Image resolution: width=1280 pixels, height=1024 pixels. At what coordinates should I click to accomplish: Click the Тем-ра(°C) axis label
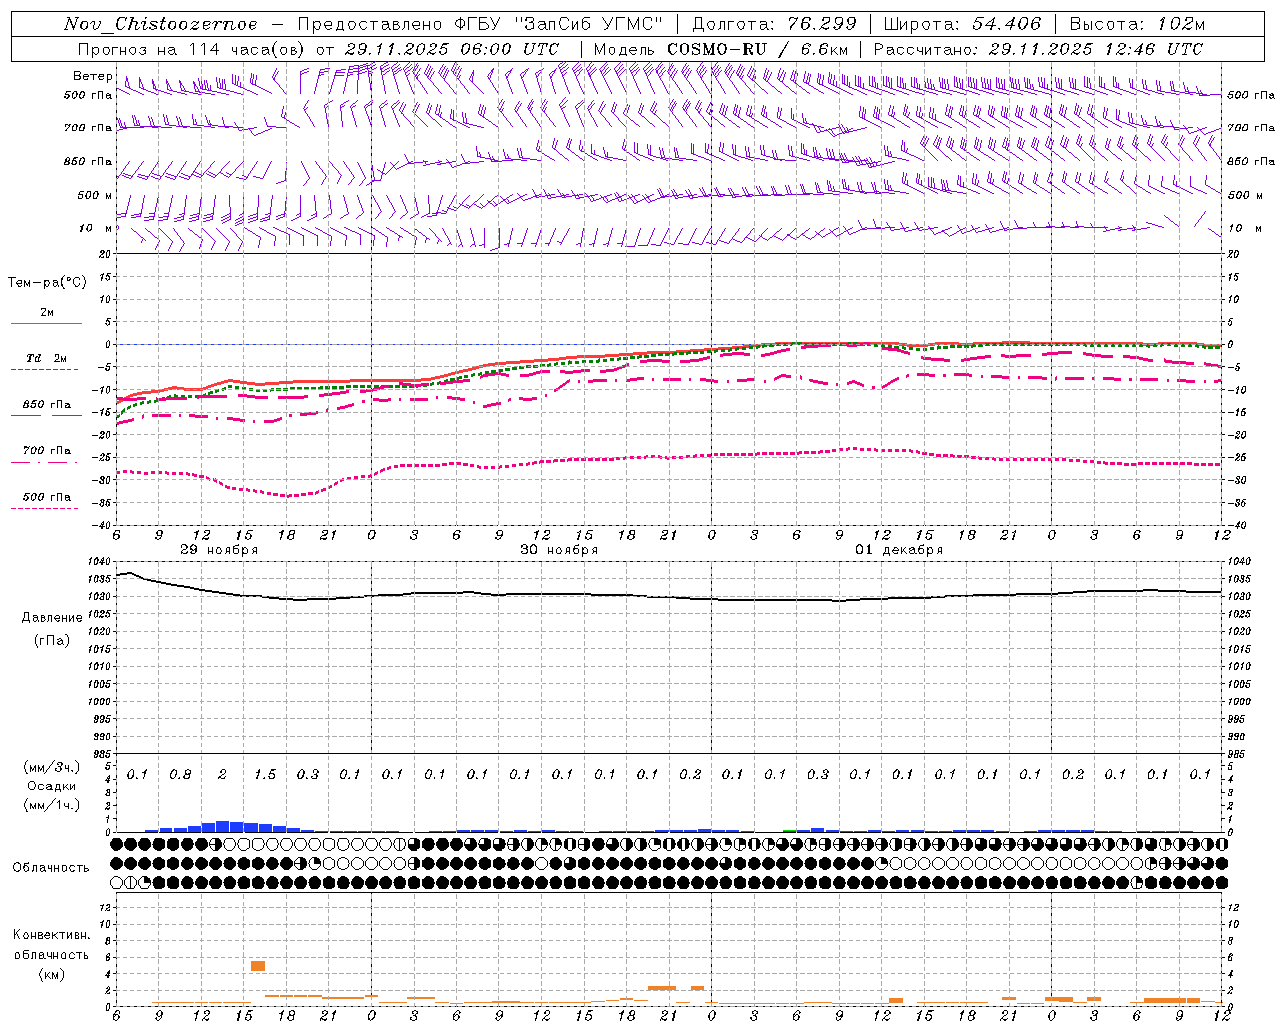click(47, 283)
